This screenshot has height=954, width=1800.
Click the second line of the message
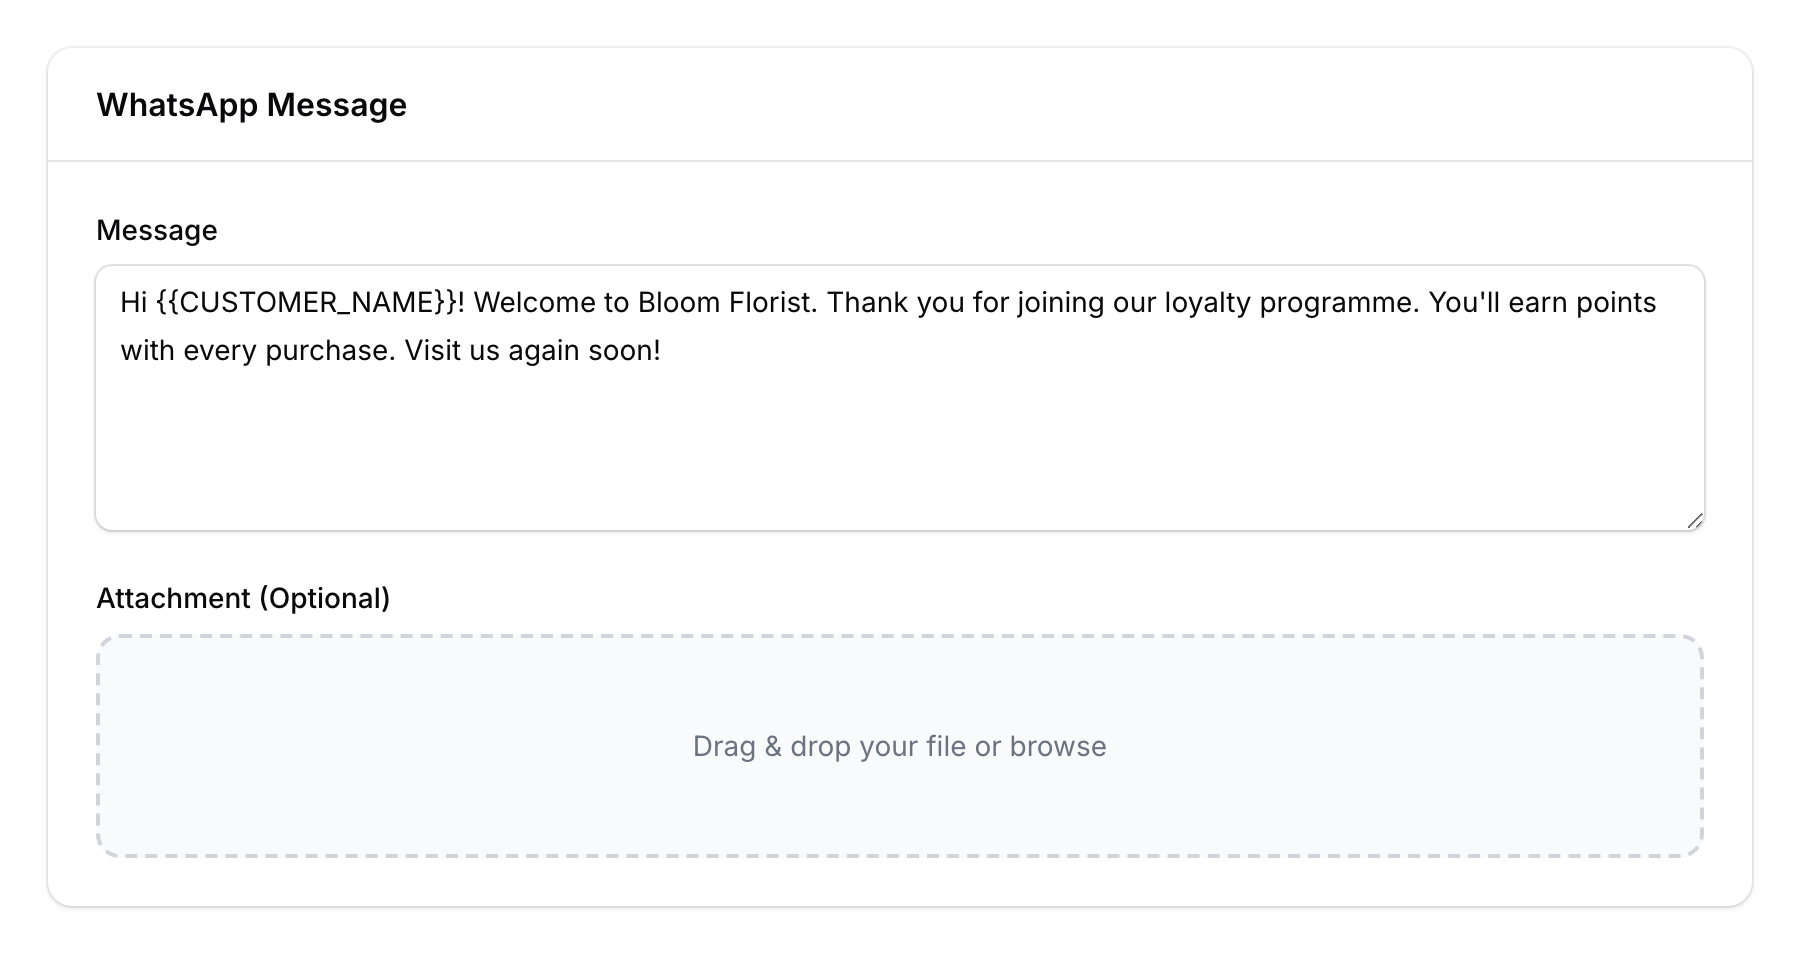click(x=390, y=350)
